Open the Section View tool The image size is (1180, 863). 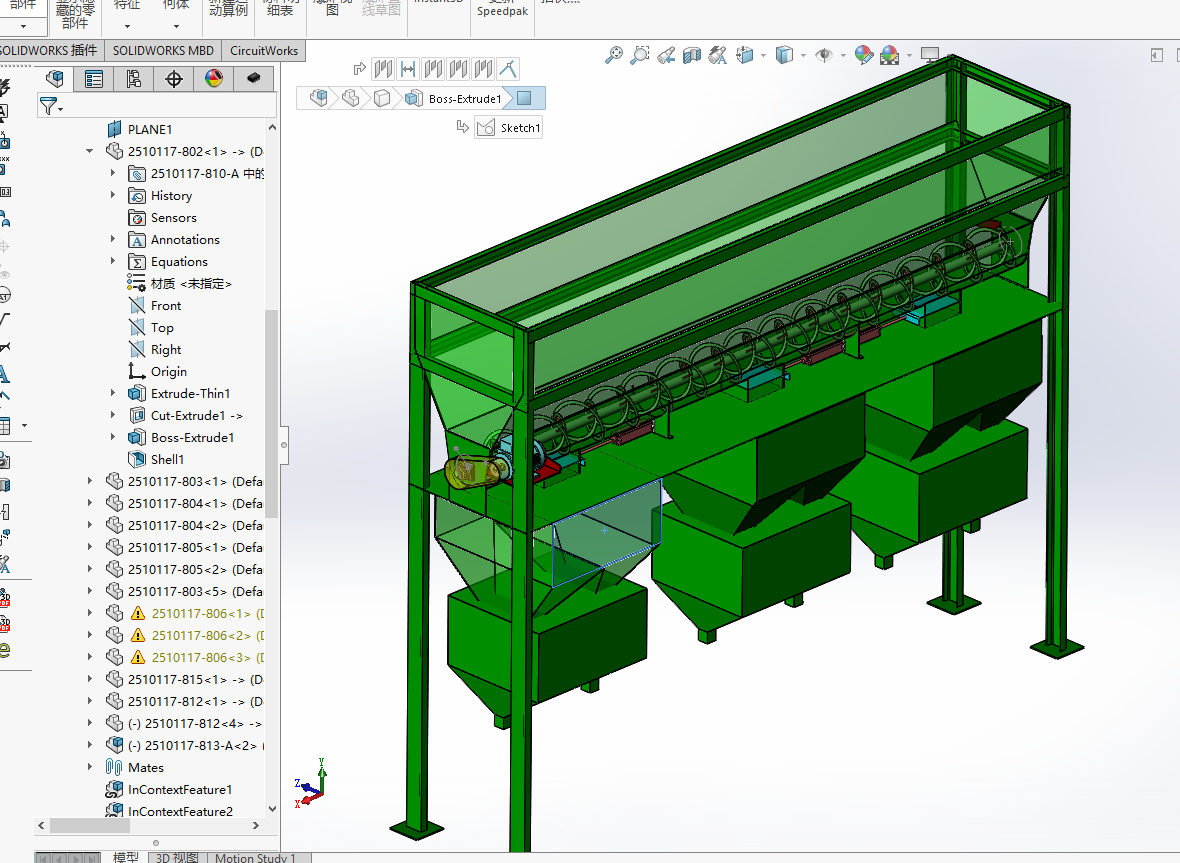tap(692, 55)
